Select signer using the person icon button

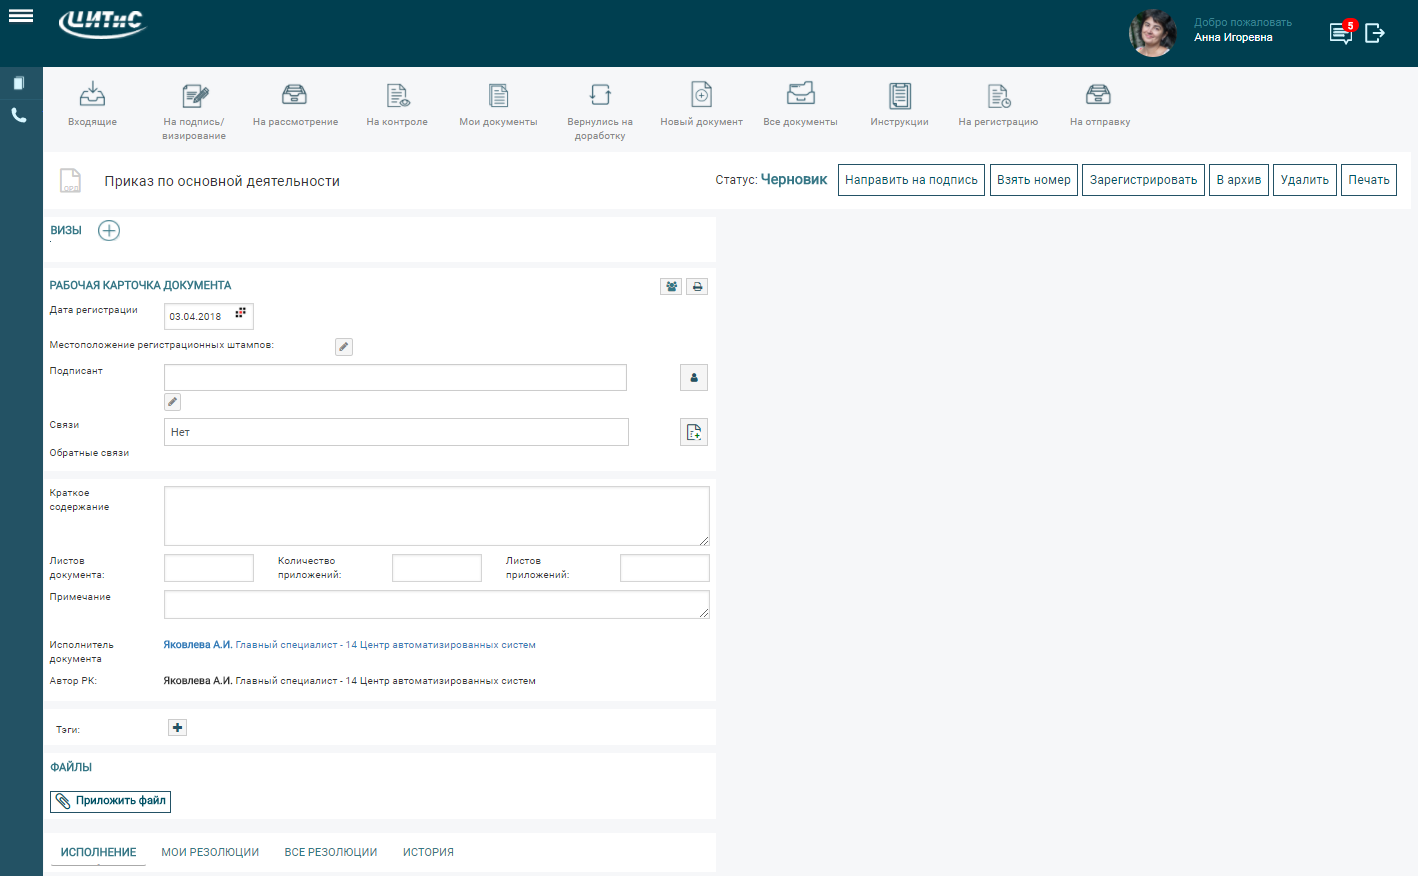[x=694, y=378]
